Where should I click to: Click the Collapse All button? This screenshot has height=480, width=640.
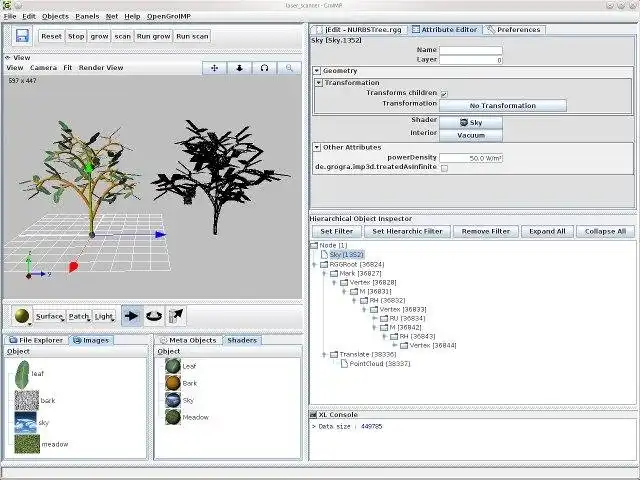605,231
